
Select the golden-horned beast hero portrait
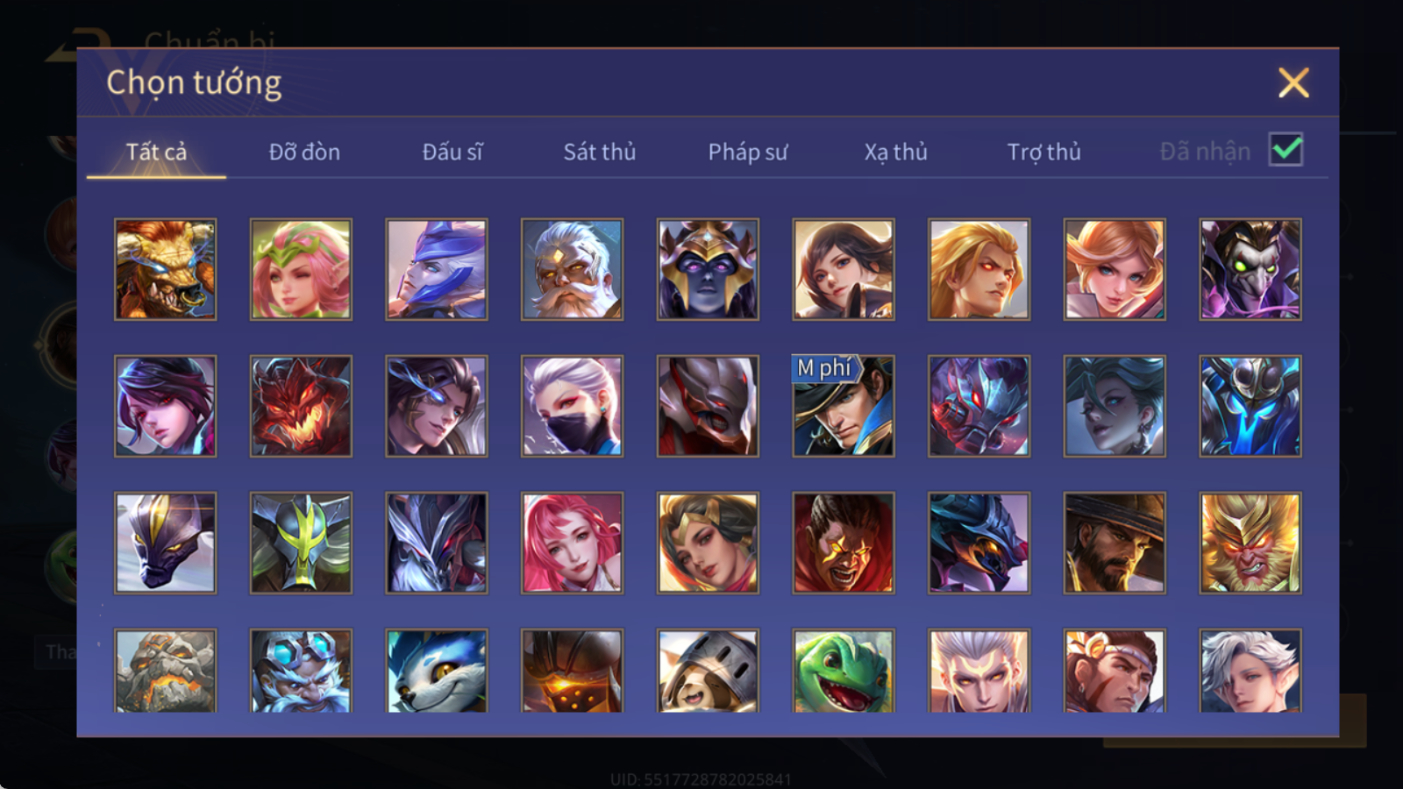tap(165, 270)
